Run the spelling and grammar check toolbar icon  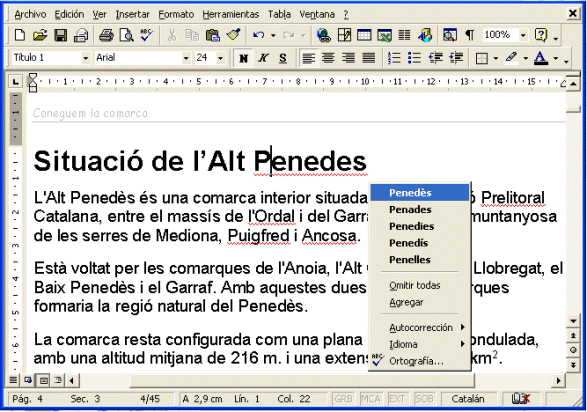click(147, 36)
